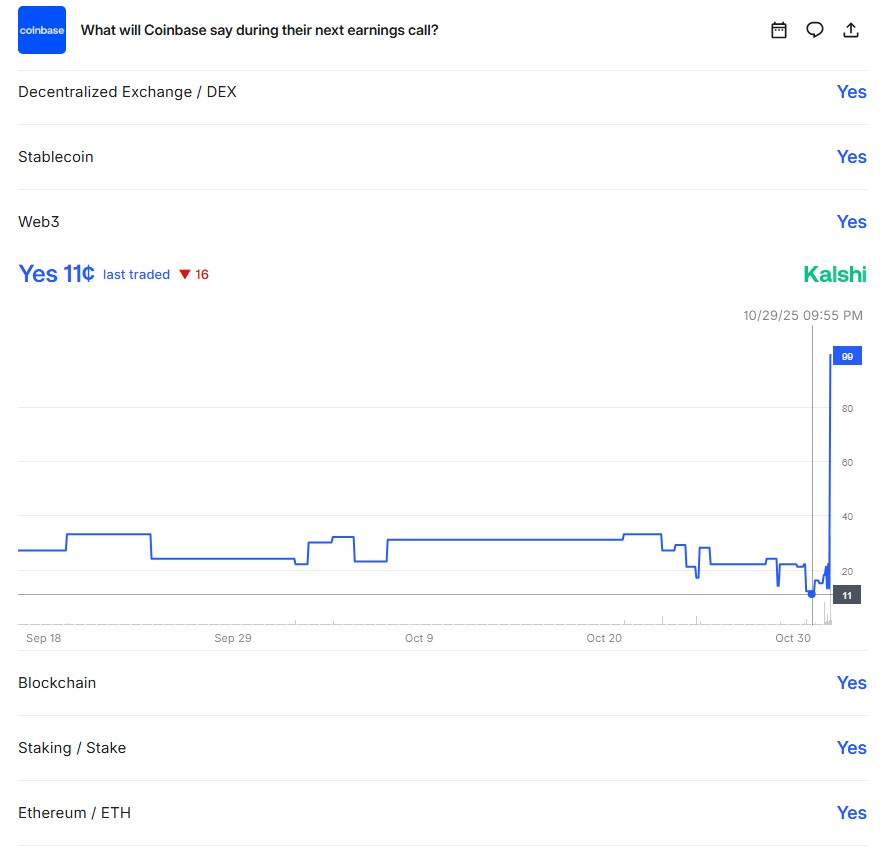This screenshot has width=888, height=852.
Task: Click the gray 11 price label on chart
Action: [x=847, y=595]
